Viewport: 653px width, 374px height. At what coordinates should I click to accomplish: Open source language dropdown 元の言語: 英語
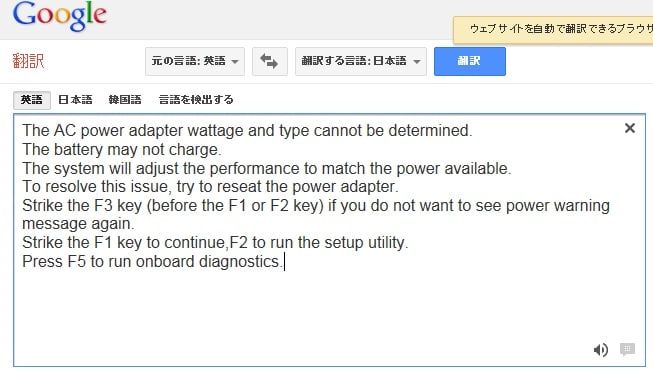pos(195,61)
